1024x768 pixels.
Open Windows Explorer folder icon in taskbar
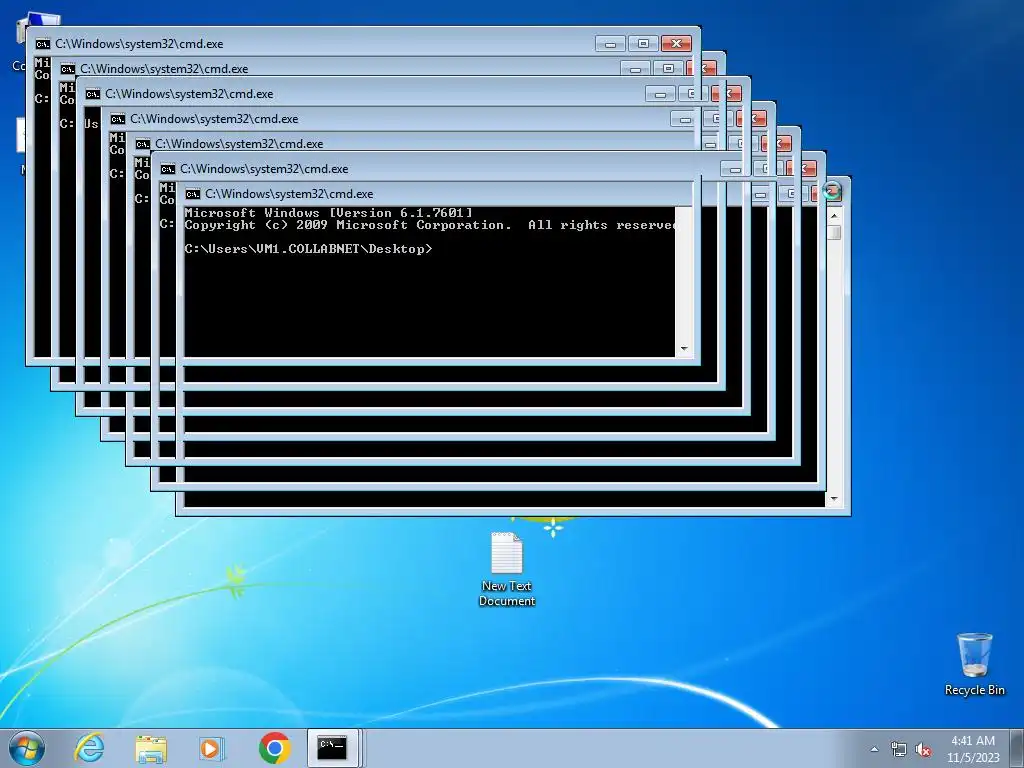click(151, 748)
